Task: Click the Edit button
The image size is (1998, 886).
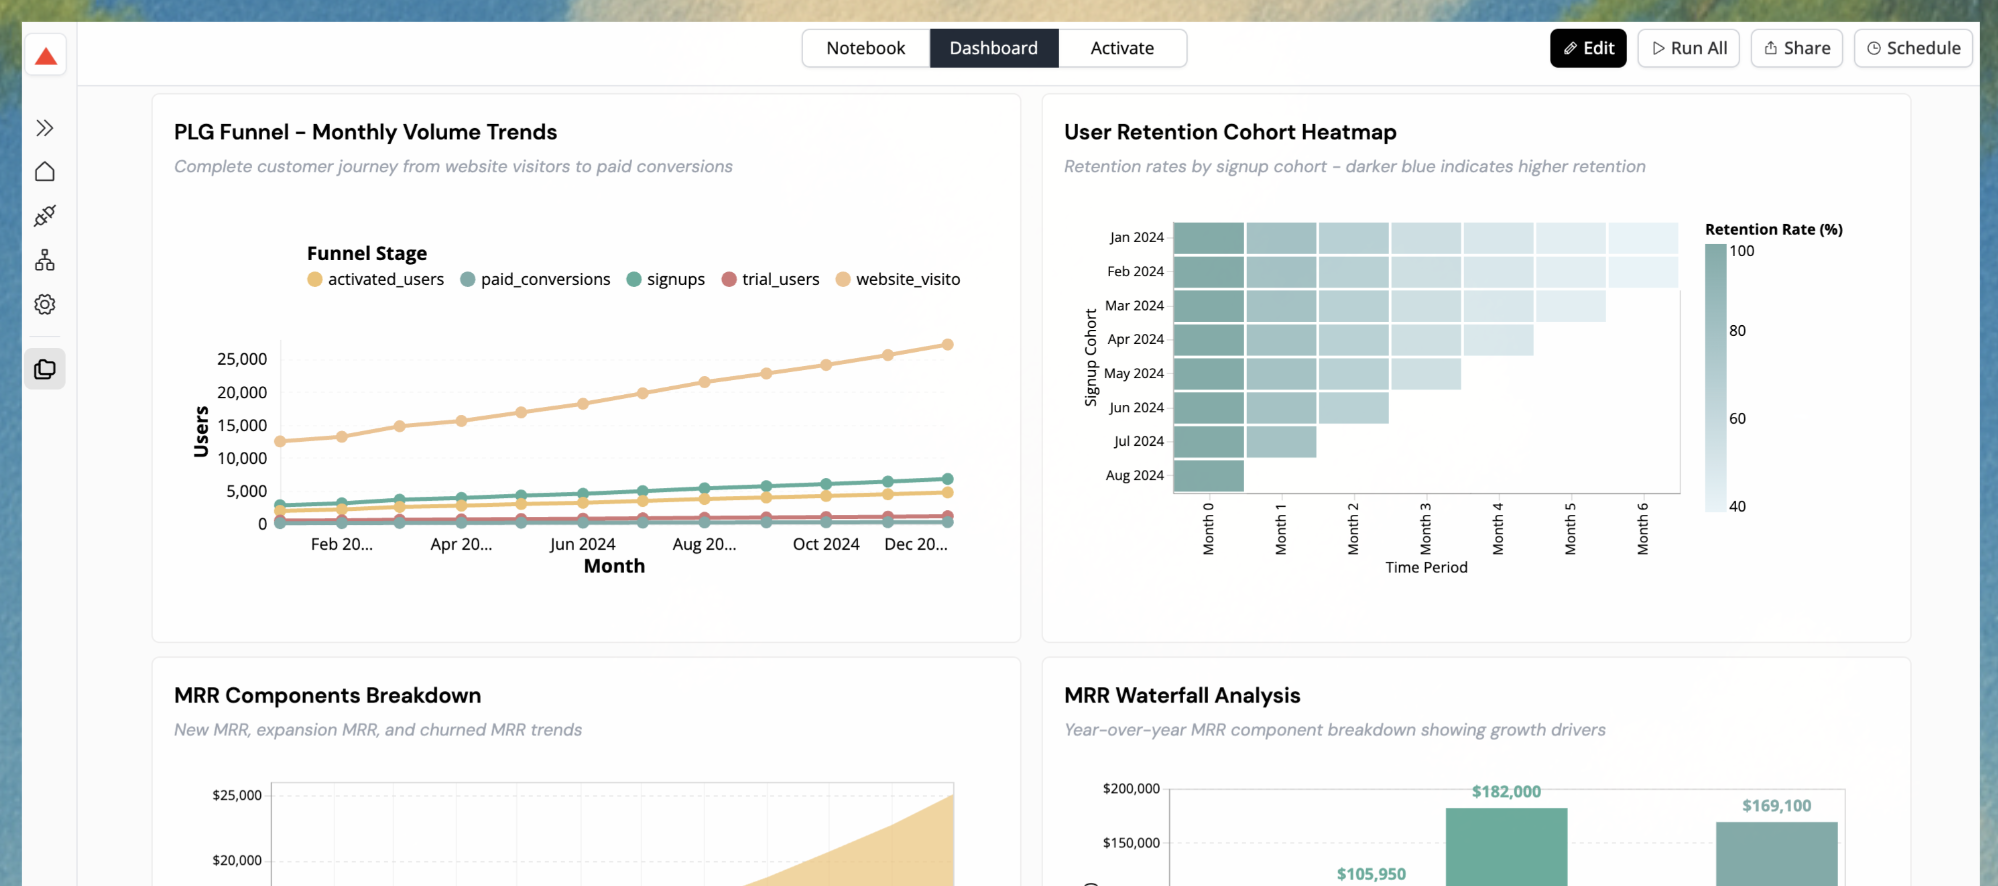Action: tap(1588, 48)
